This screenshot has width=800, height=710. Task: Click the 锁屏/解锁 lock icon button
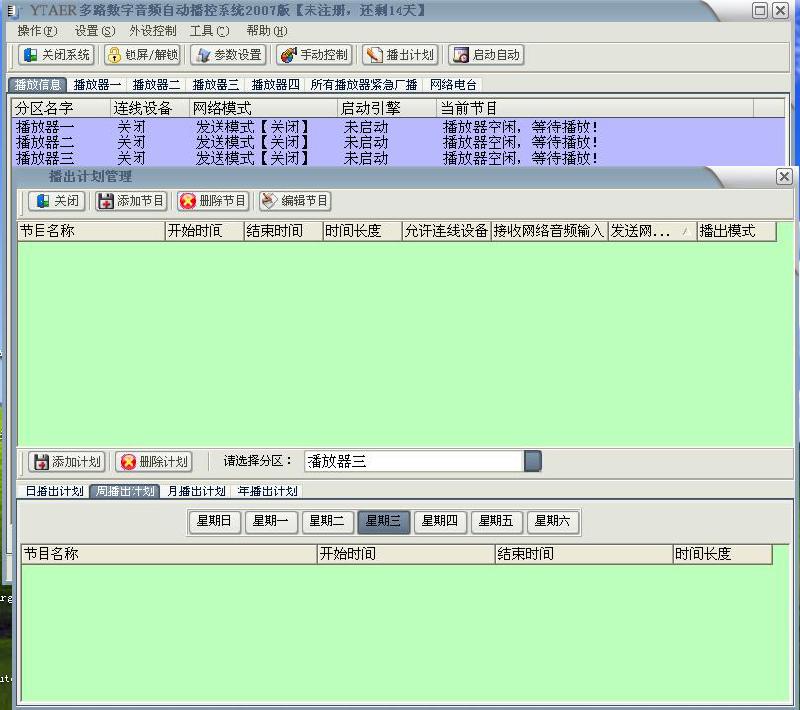(x=143, y=55)
